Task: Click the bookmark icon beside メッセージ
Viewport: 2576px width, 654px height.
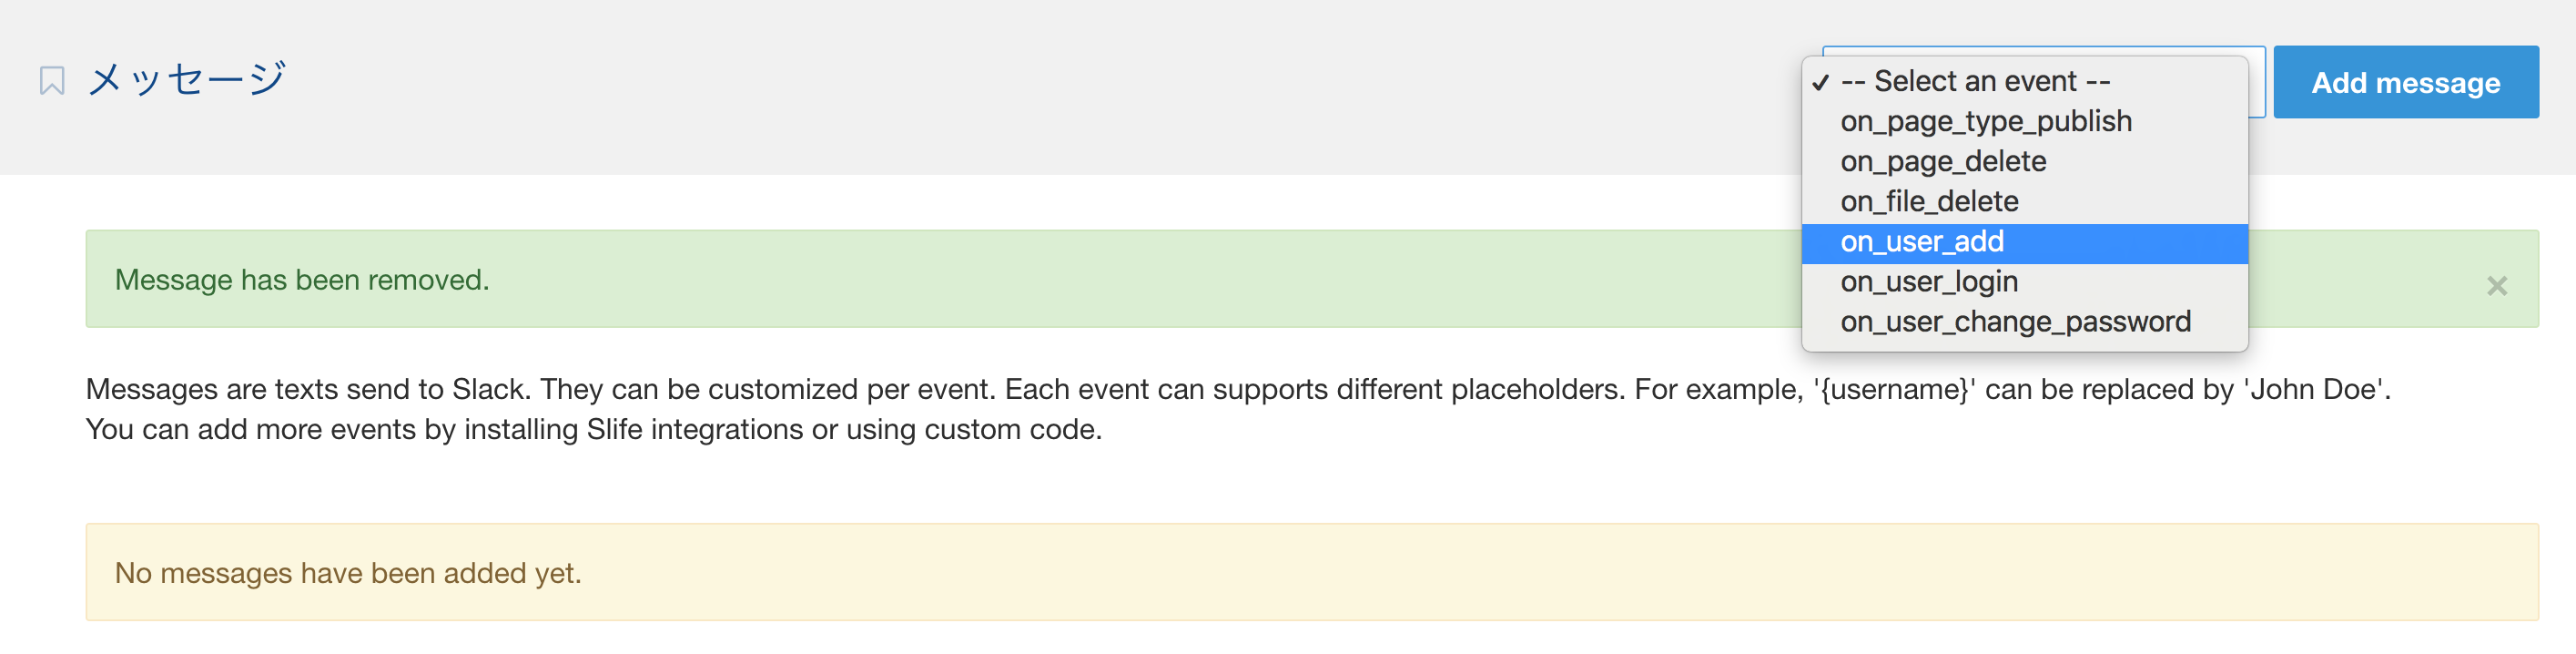Action: pos(52,80)
